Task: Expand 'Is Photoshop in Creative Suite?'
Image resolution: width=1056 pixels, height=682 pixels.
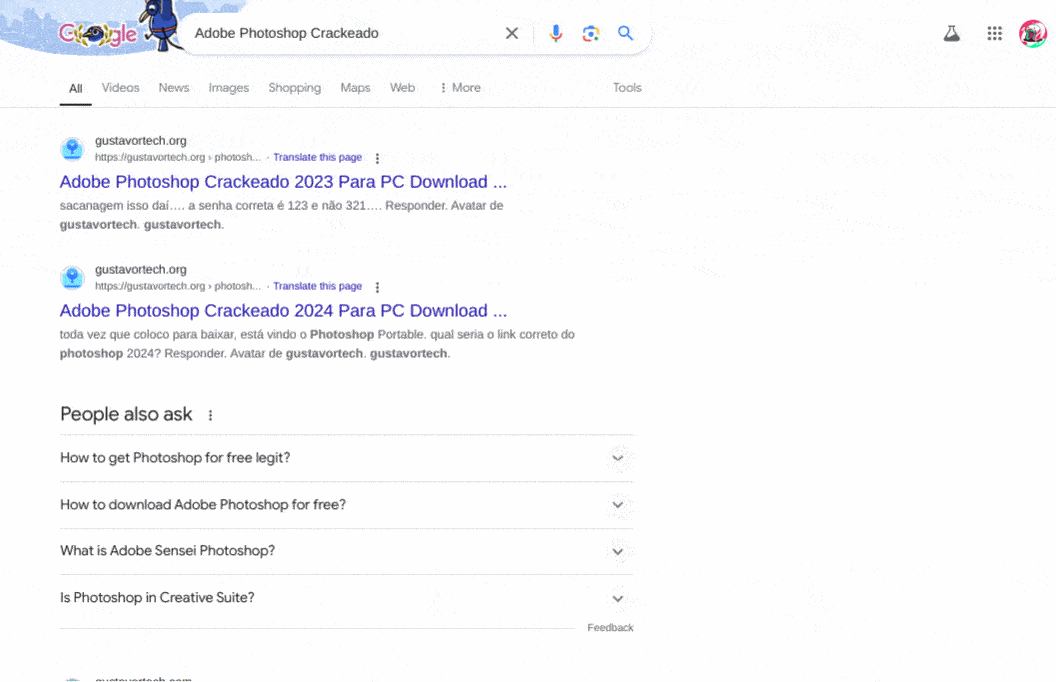Action: 346,598
